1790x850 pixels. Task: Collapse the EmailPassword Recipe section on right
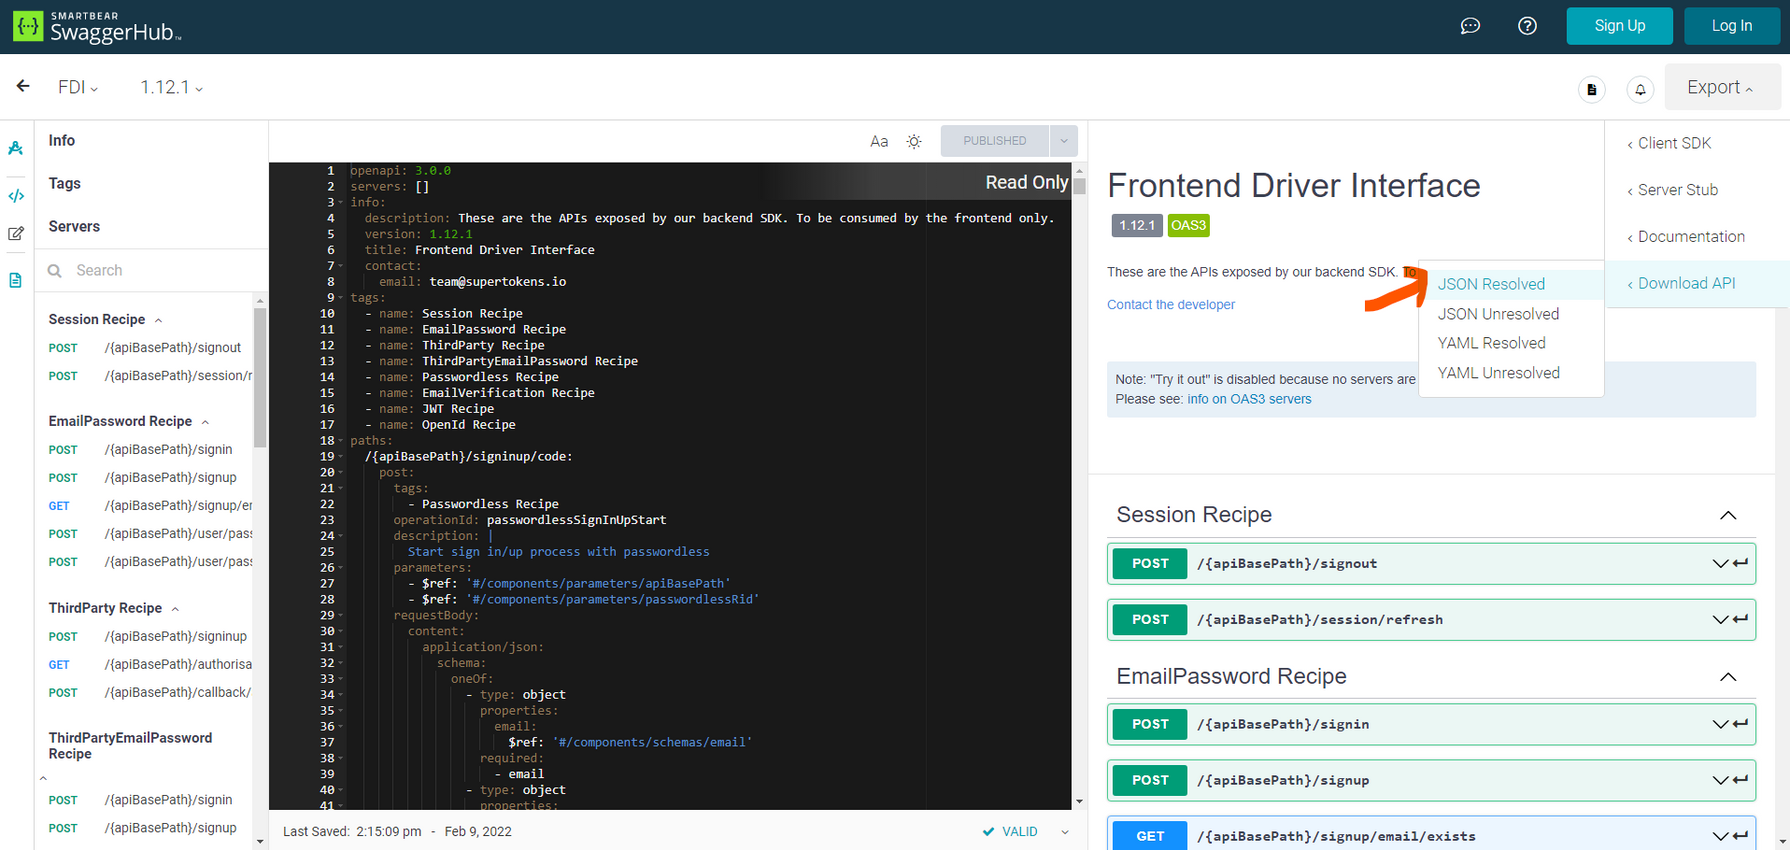coord(1727,677)
